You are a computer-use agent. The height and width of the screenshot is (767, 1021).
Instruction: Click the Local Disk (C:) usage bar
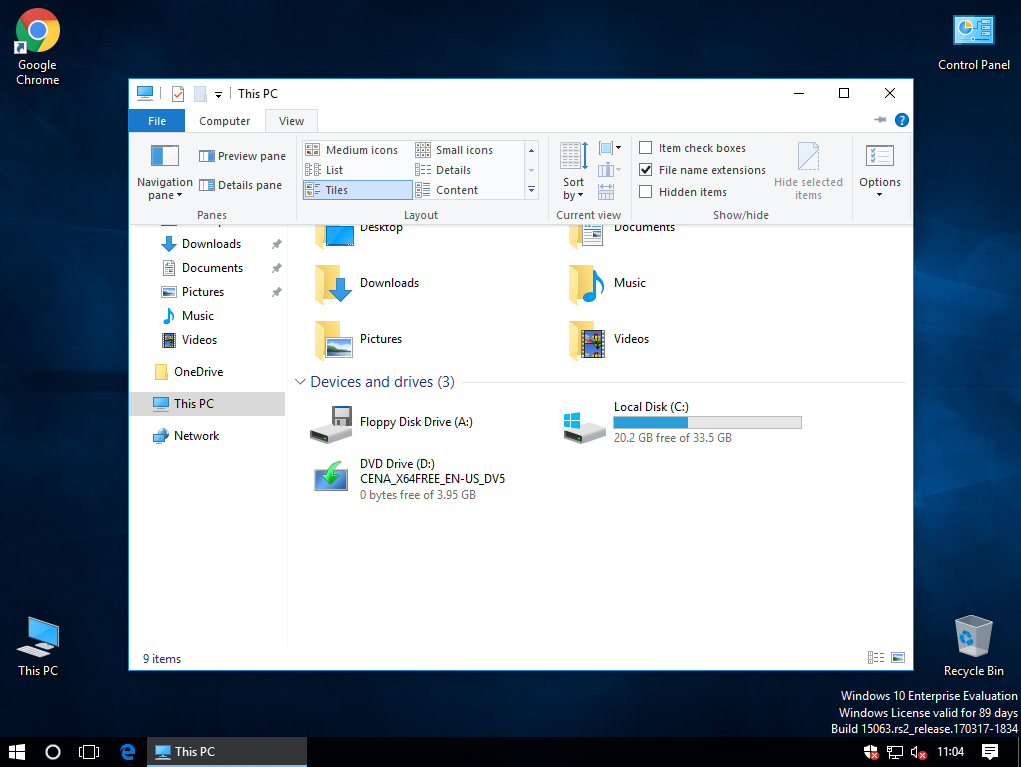pos(707,421)
